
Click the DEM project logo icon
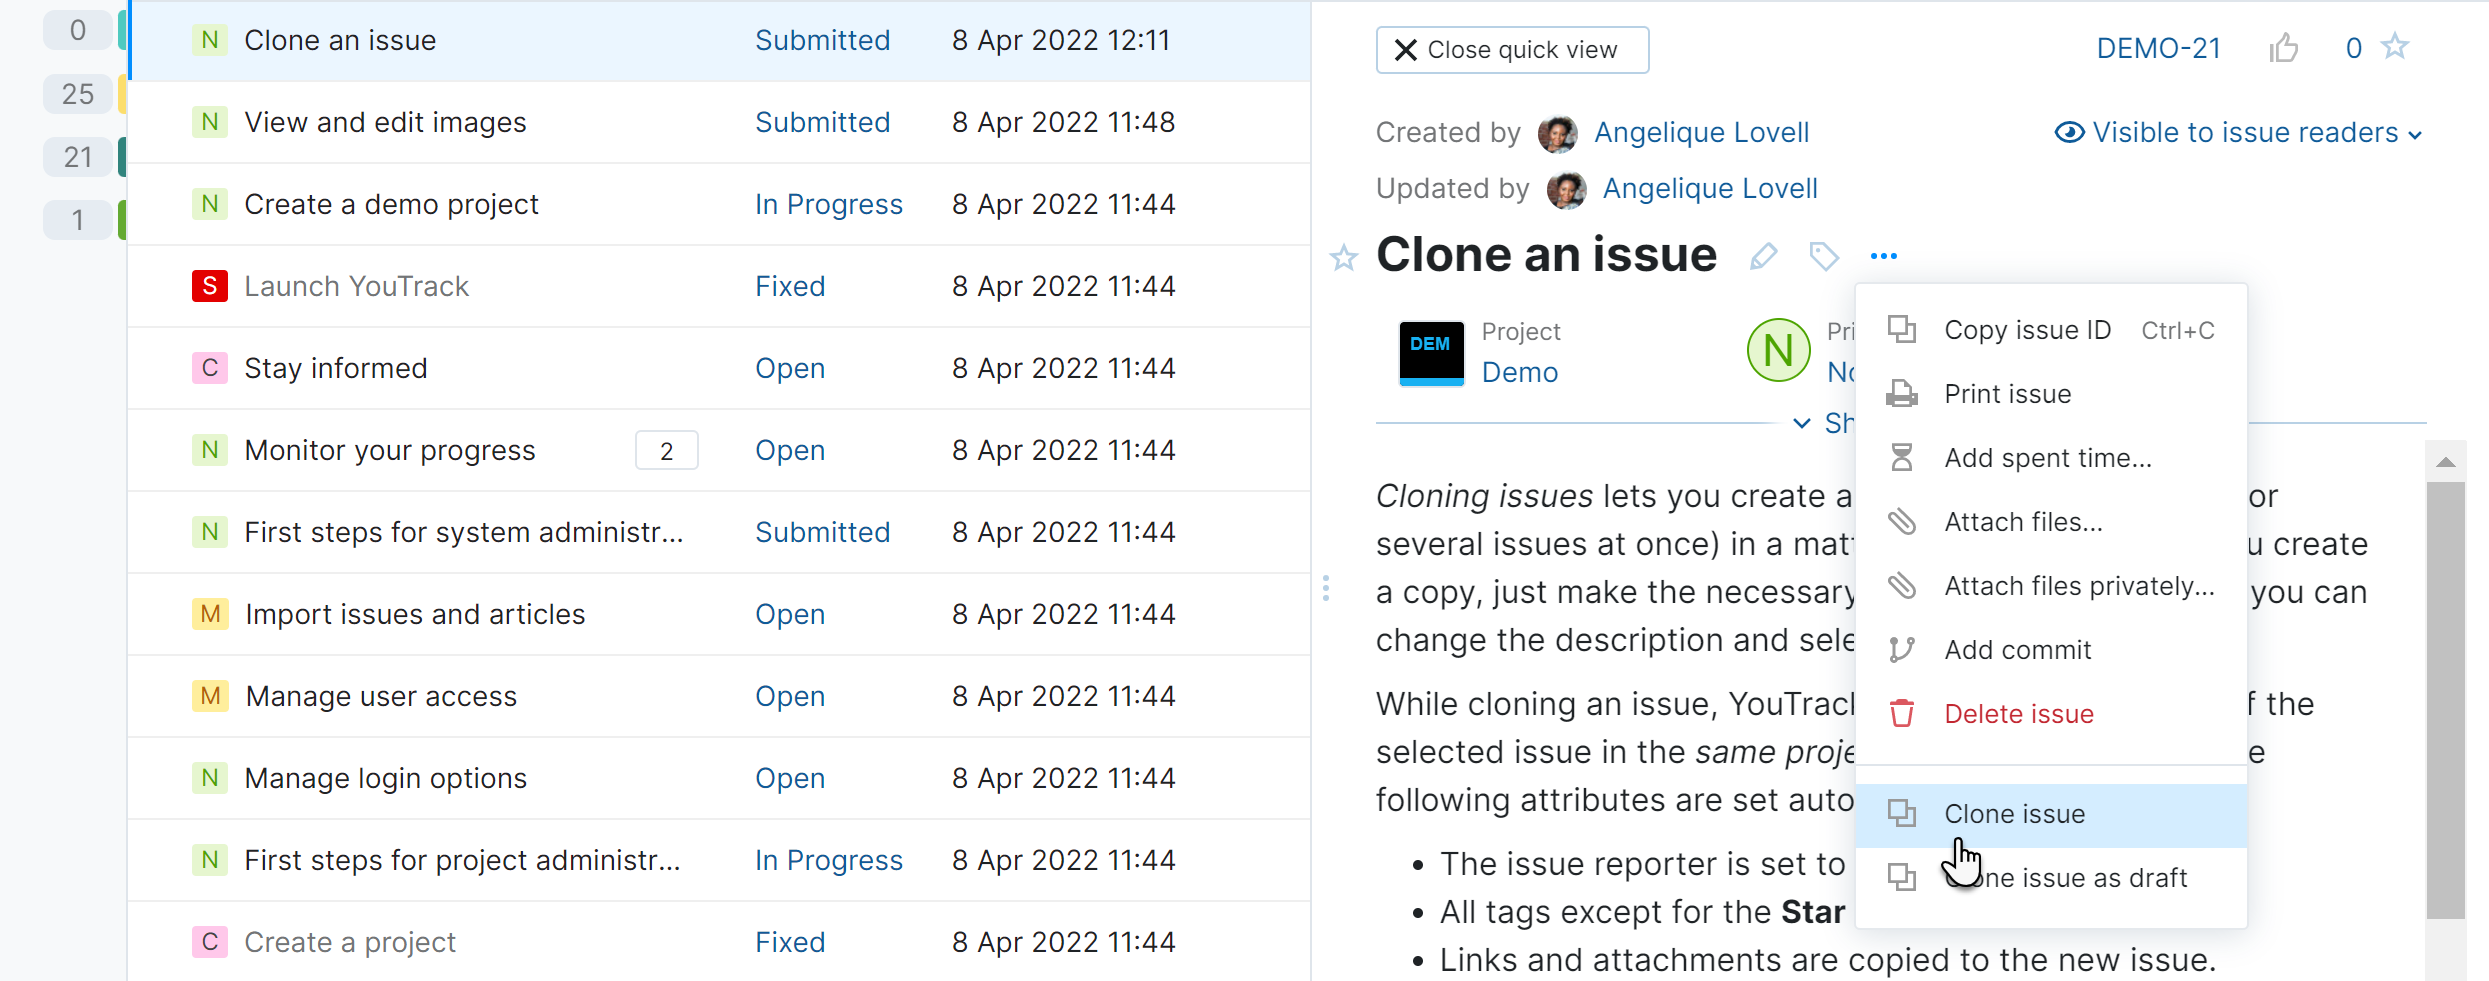1431,352
